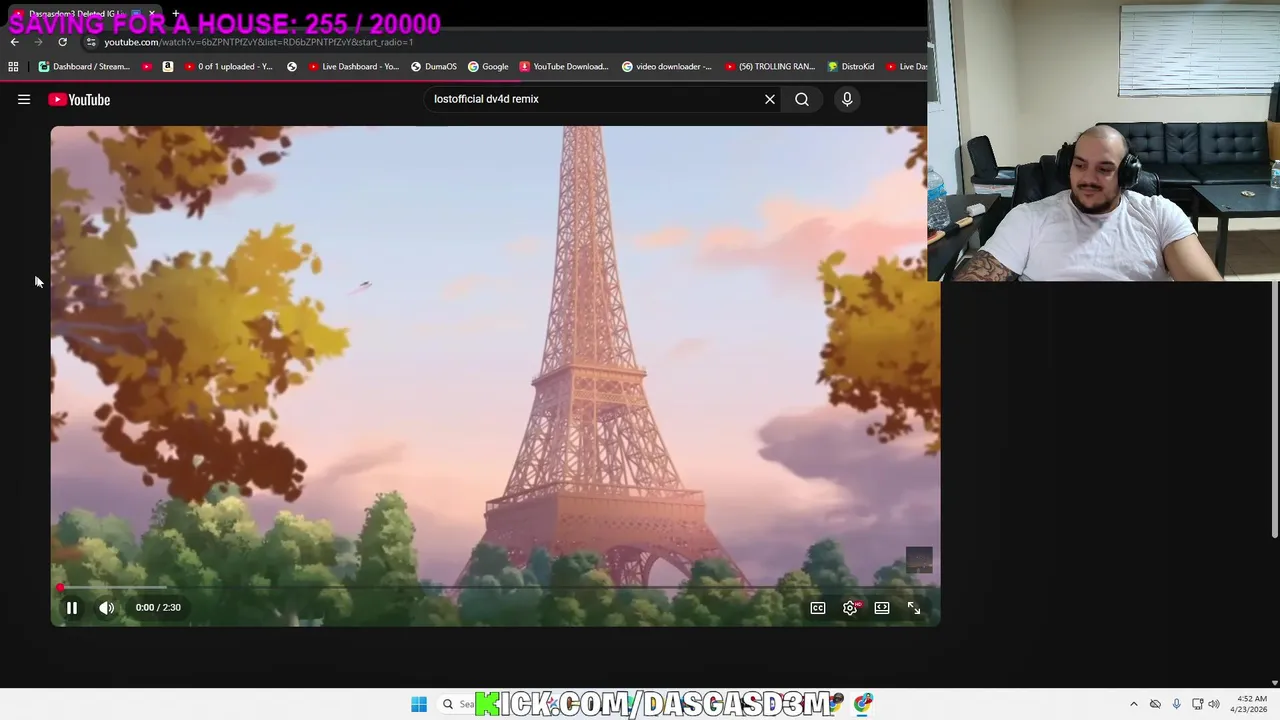Viewport: 1280px width, 720px height.
Task: Click the browser forward arrow
Action: tap(38, 42)
